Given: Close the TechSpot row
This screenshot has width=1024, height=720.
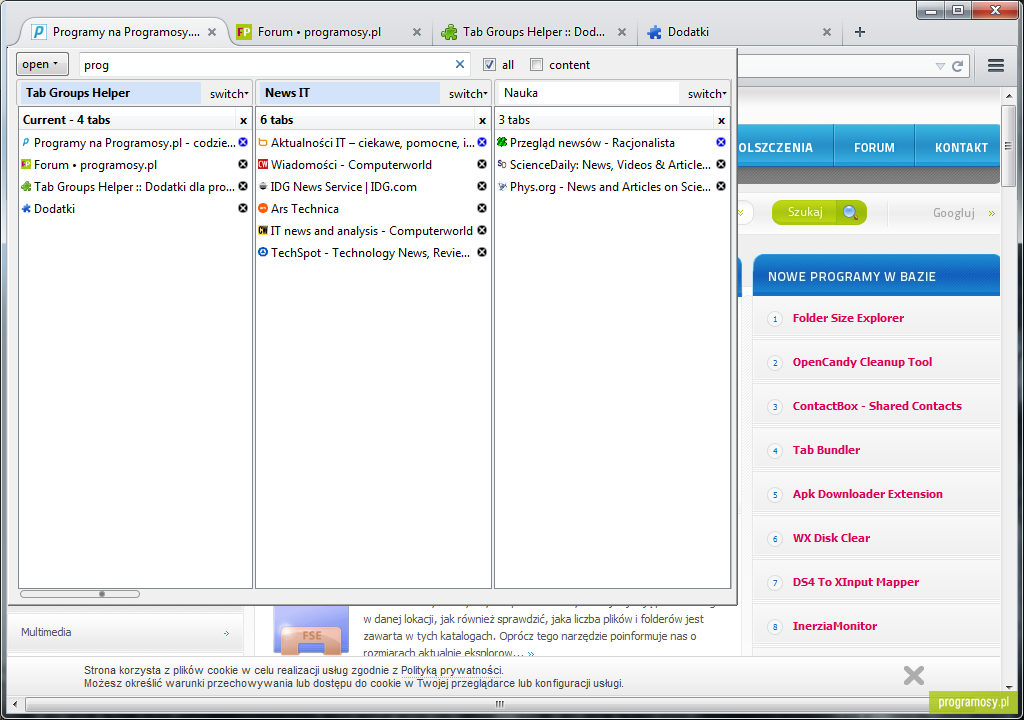Looking at the screenshot, I should (482, 252).
